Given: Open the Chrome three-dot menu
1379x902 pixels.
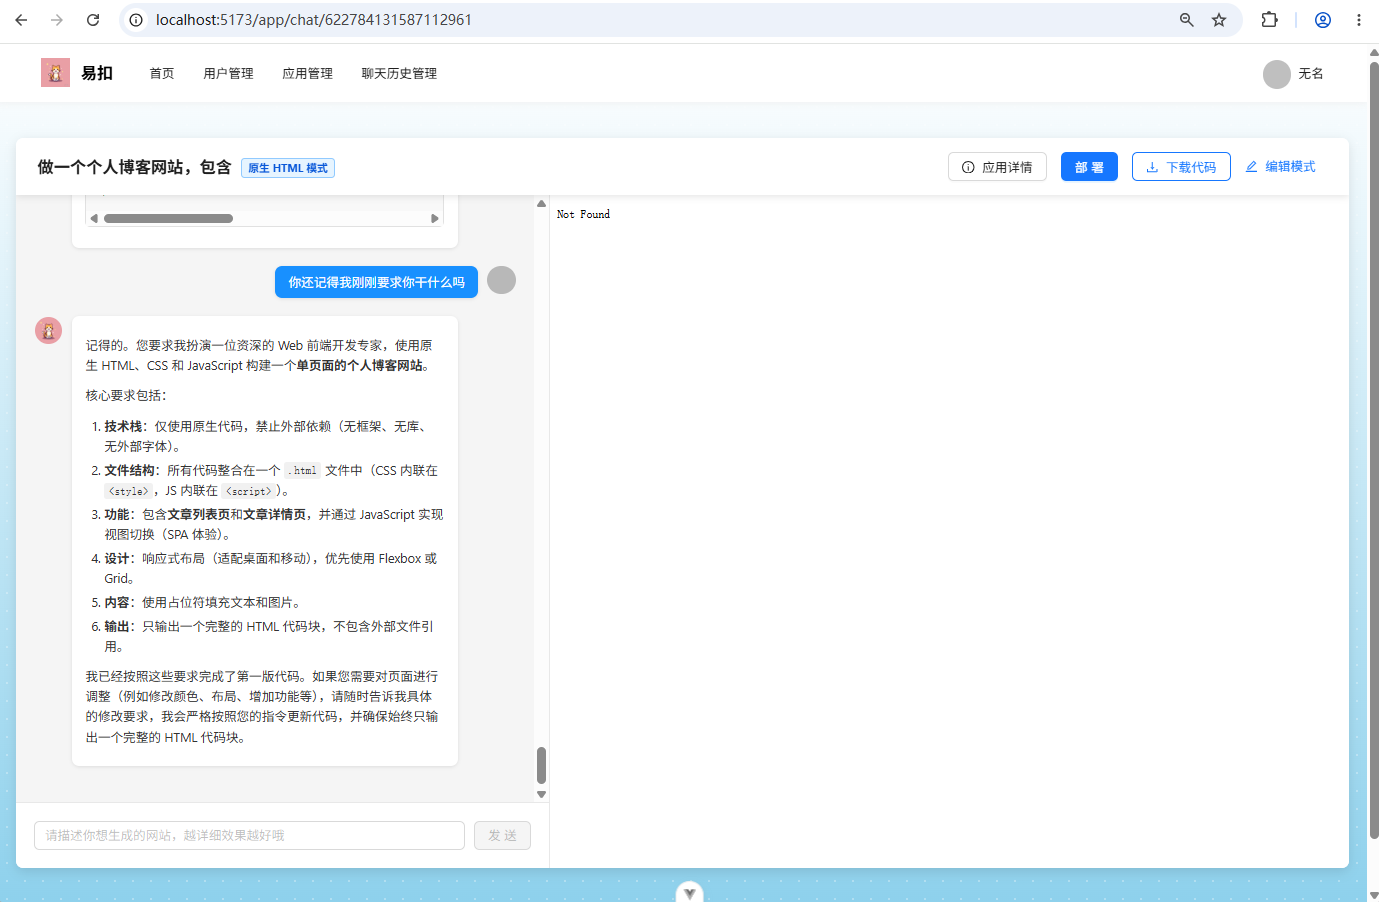Looking at the screenshot, I should (1358, 20).
